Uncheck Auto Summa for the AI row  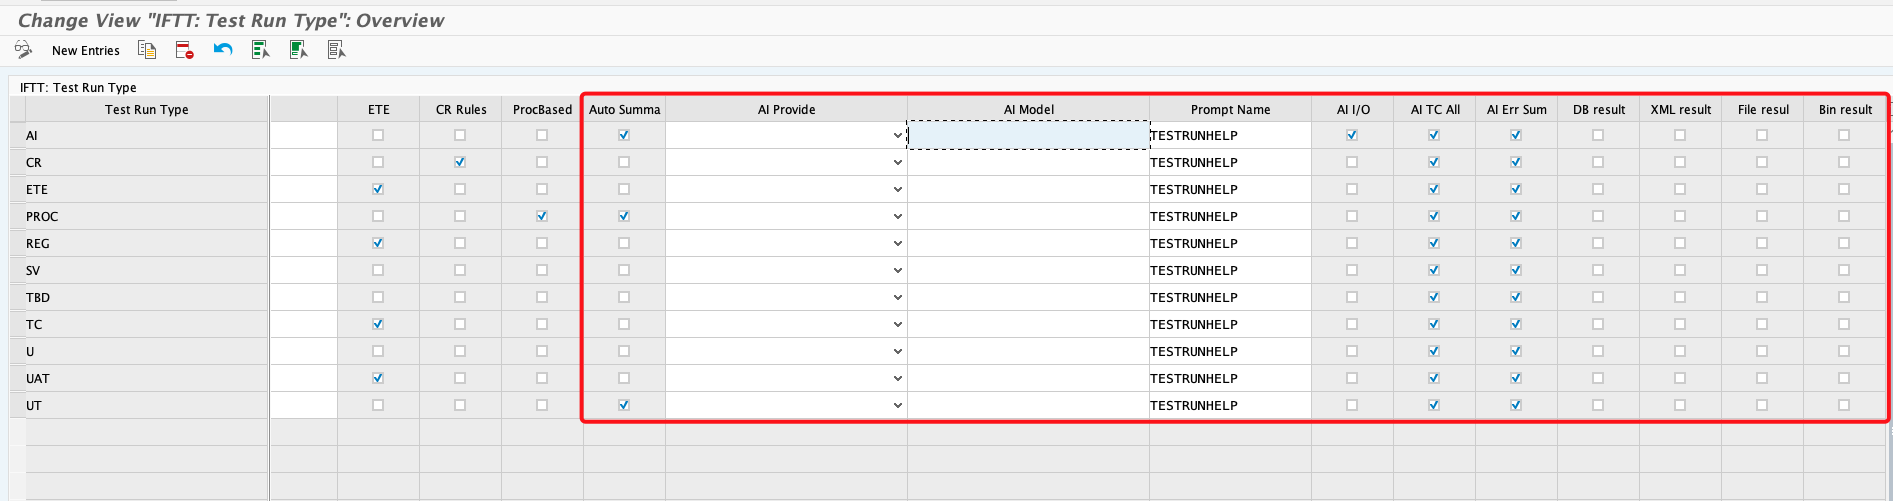point(624,135)
